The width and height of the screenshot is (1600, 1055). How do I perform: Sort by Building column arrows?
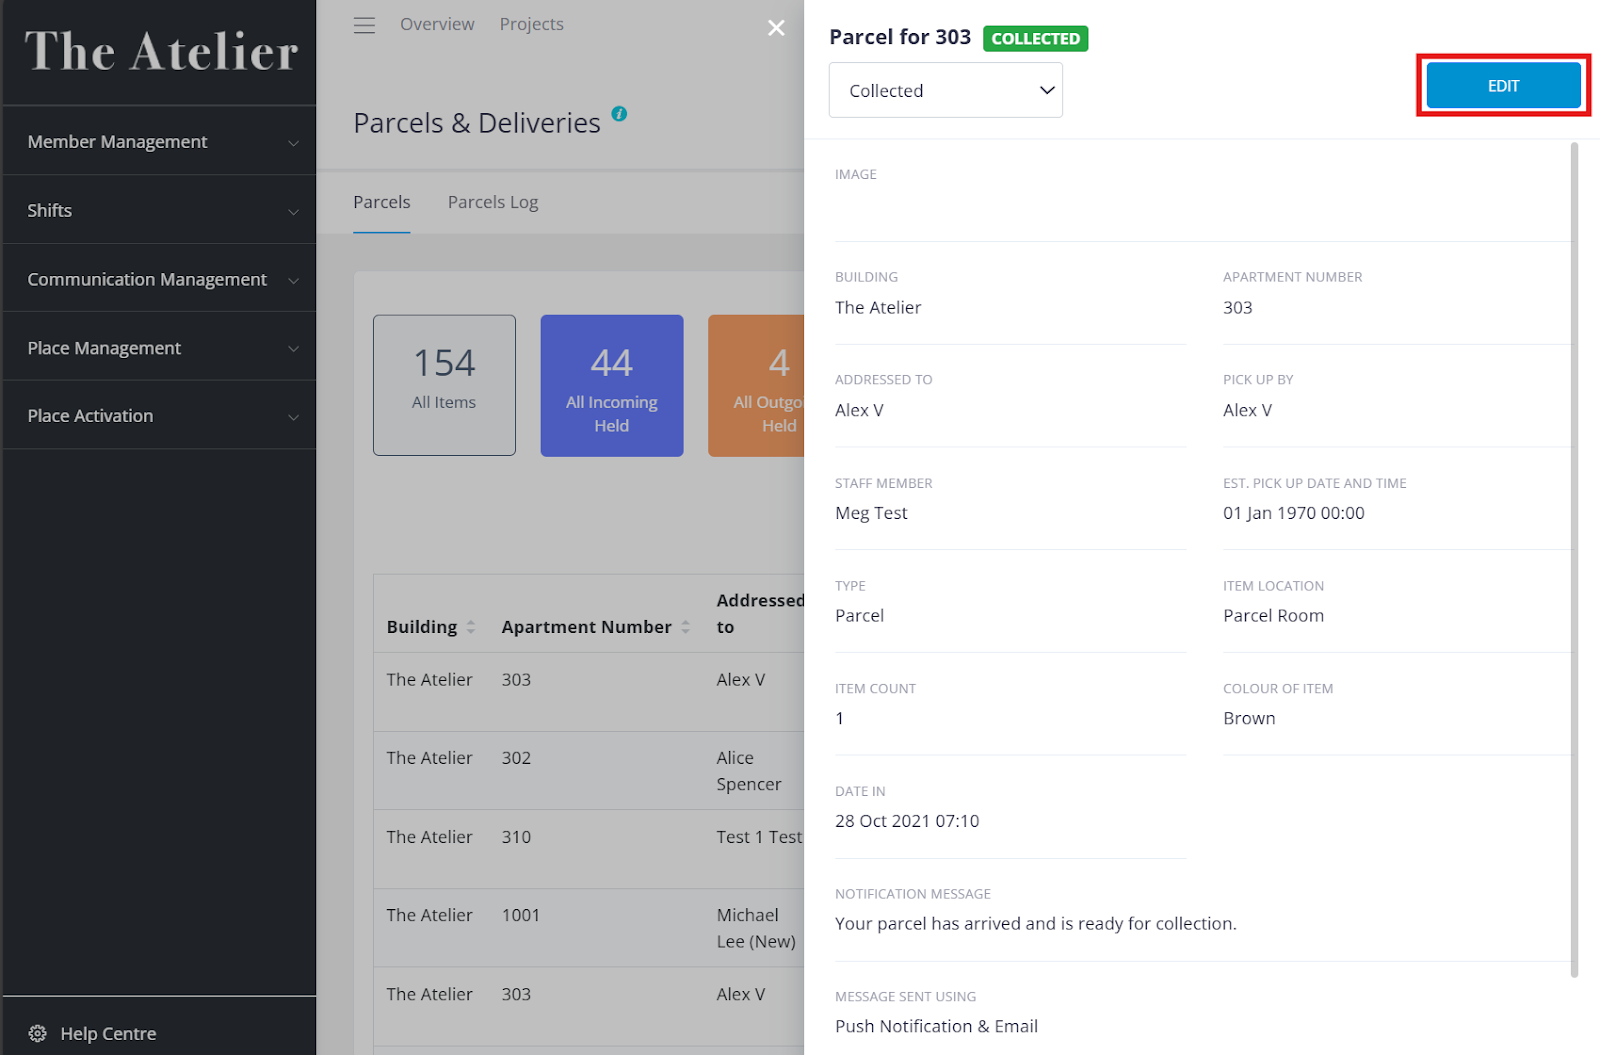pyautogui.click(x=471, y=627)
